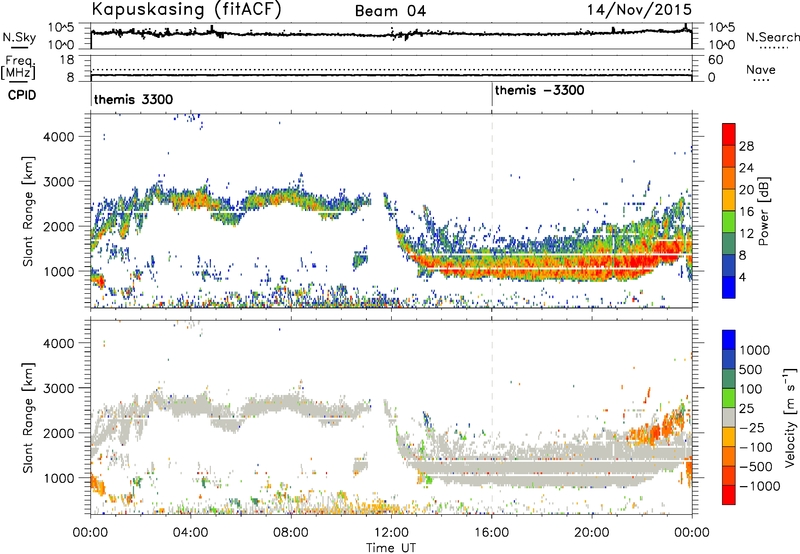Screen dimensions: 800x554
Task: Click the "16:00" time tick label
Action: [x=491, y=532]
